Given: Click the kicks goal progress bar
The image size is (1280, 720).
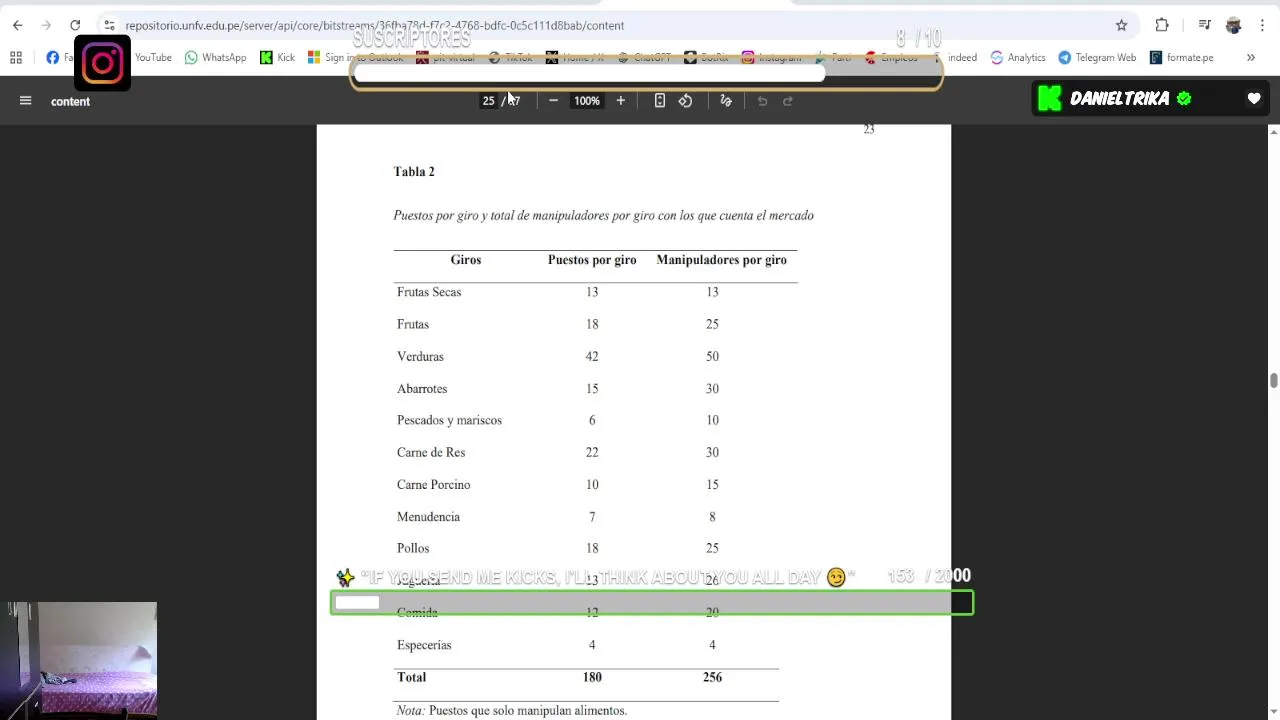Looking at the screenshot, I should click(x=652, y=602).
